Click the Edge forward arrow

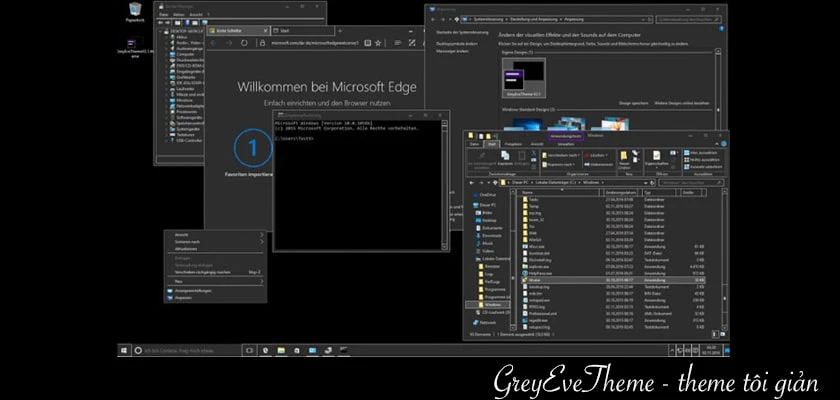pos(229,43)
